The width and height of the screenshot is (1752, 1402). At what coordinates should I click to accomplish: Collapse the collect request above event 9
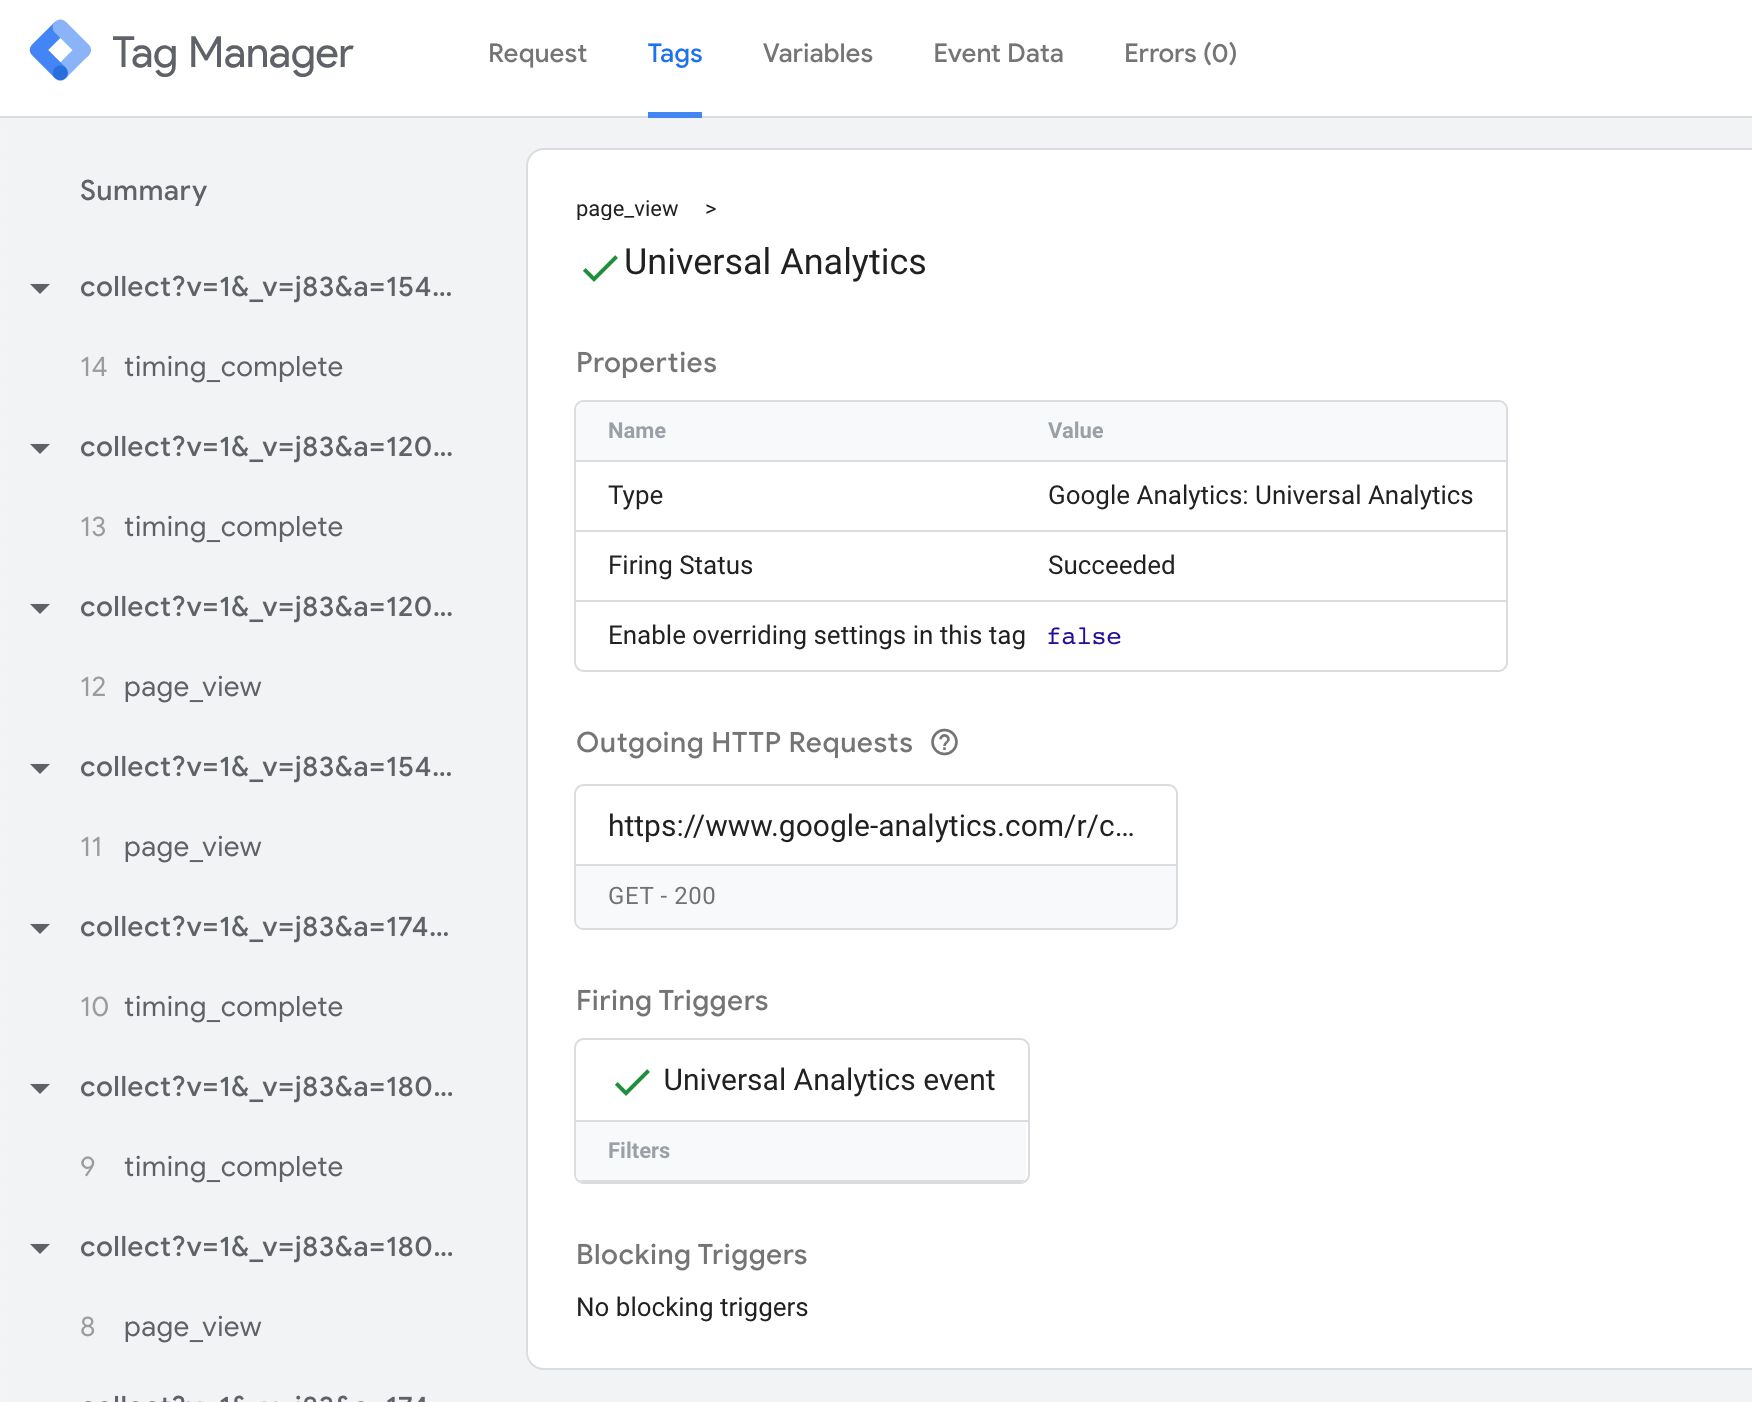(x=40, y=1088)
